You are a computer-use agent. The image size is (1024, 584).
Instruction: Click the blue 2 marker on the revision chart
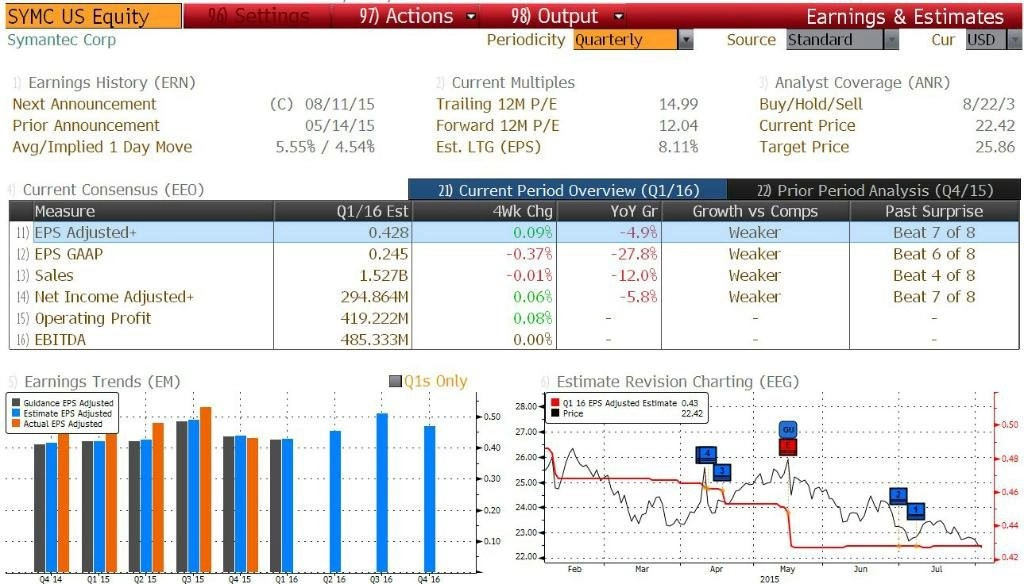point(899,495)
